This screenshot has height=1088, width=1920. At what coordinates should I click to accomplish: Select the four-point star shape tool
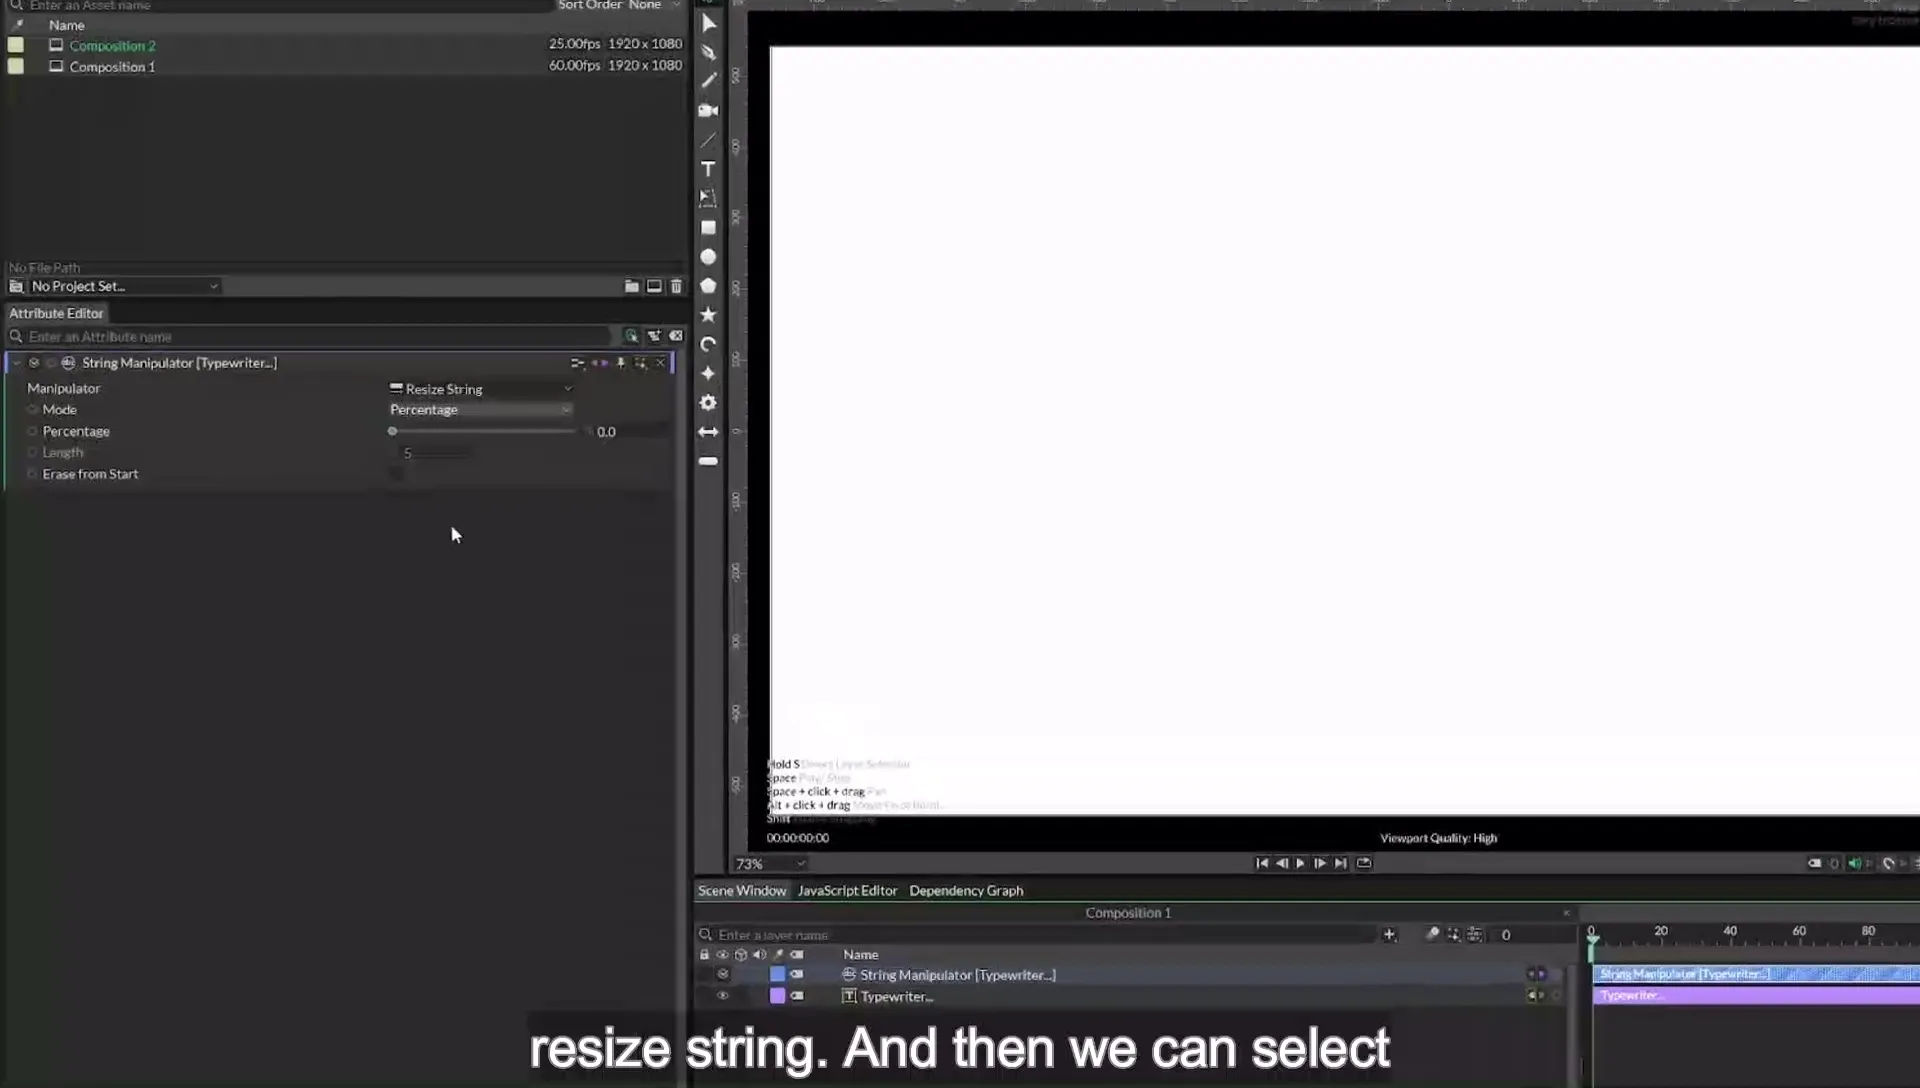pos(708,373)
